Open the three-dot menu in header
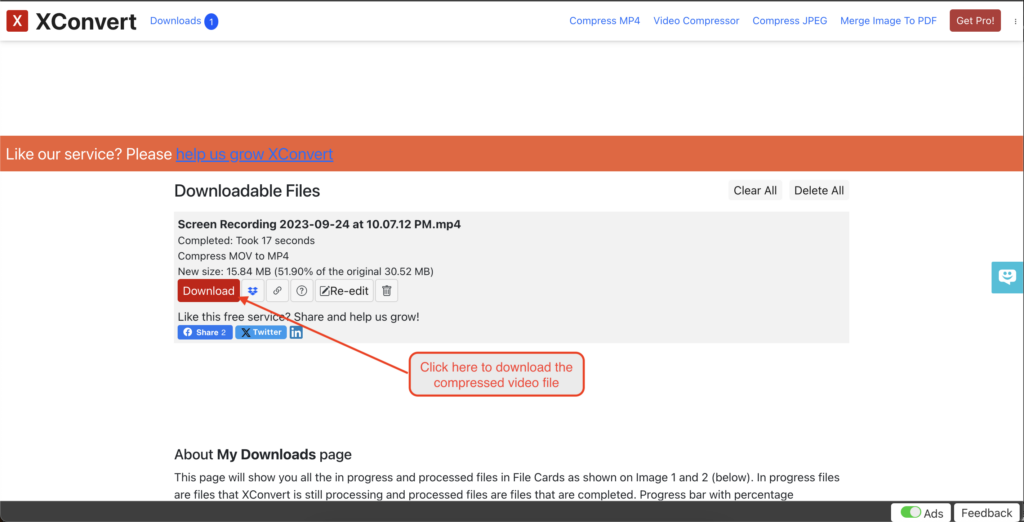 (1016, 21)
